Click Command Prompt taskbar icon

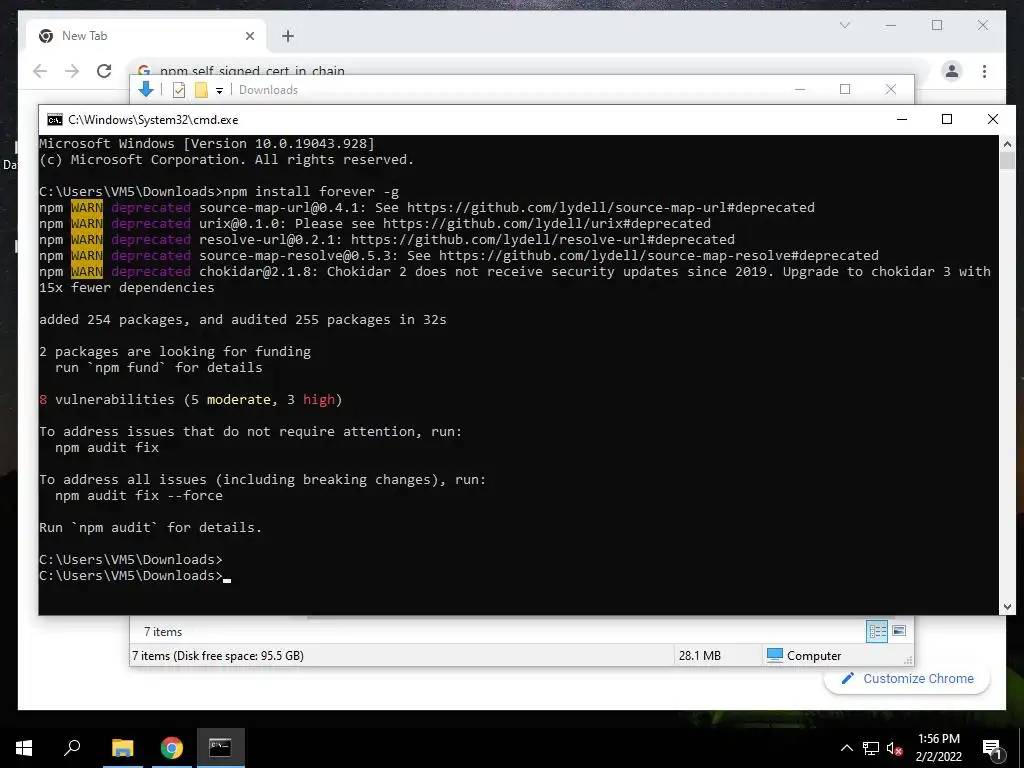pos(220,748)
